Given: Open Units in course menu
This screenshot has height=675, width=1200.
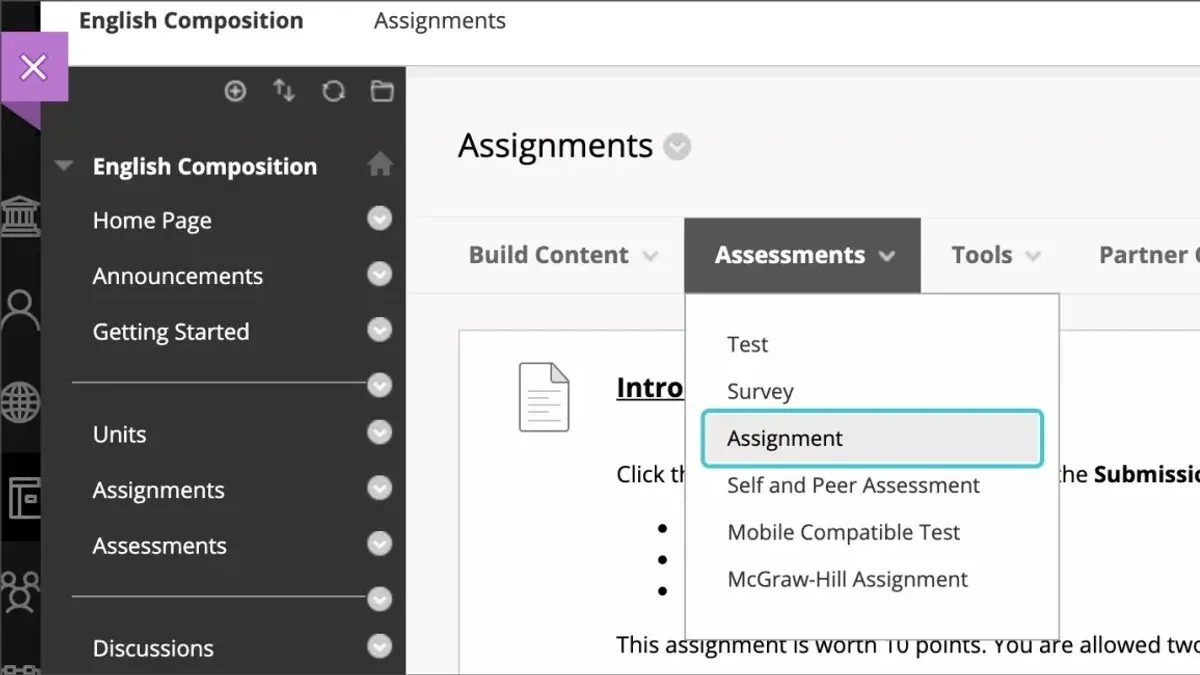Looking at the screenshot, I should pyautogui.click(x=119, y=434).
